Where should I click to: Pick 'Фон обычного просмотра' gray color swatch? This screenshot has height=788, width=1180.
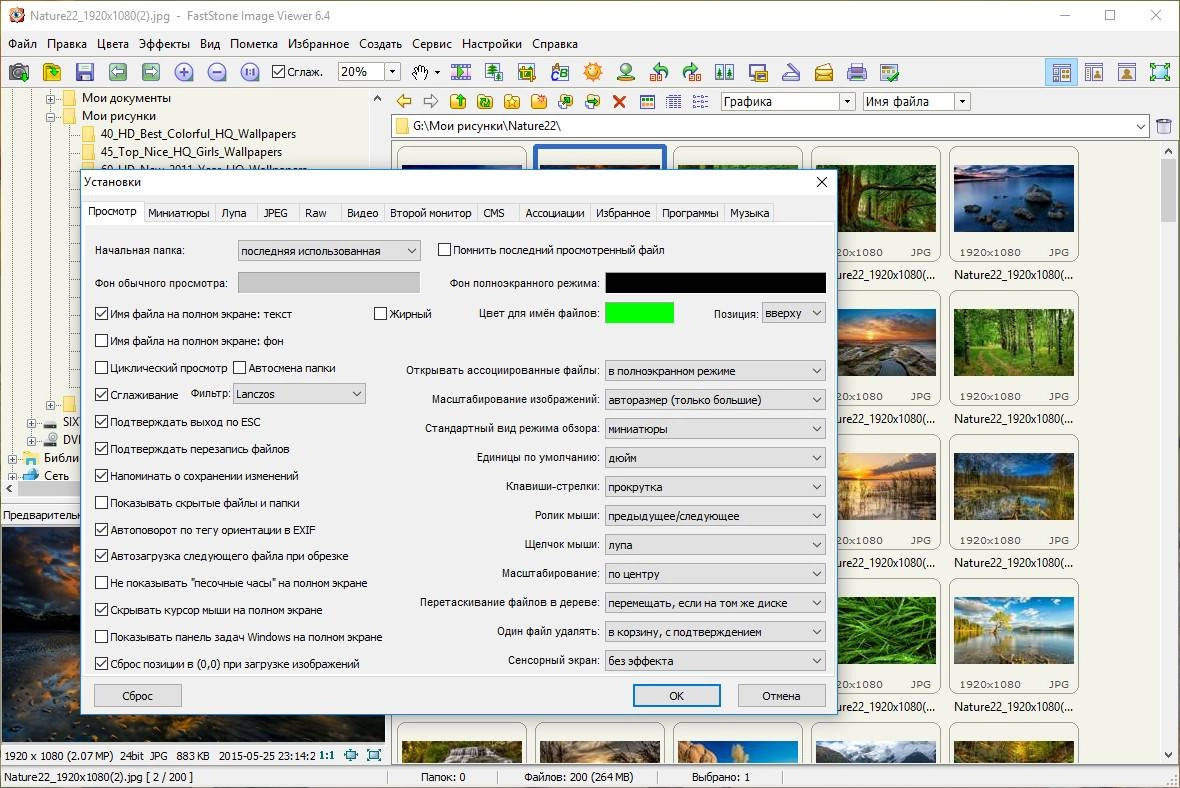[329, 283]
